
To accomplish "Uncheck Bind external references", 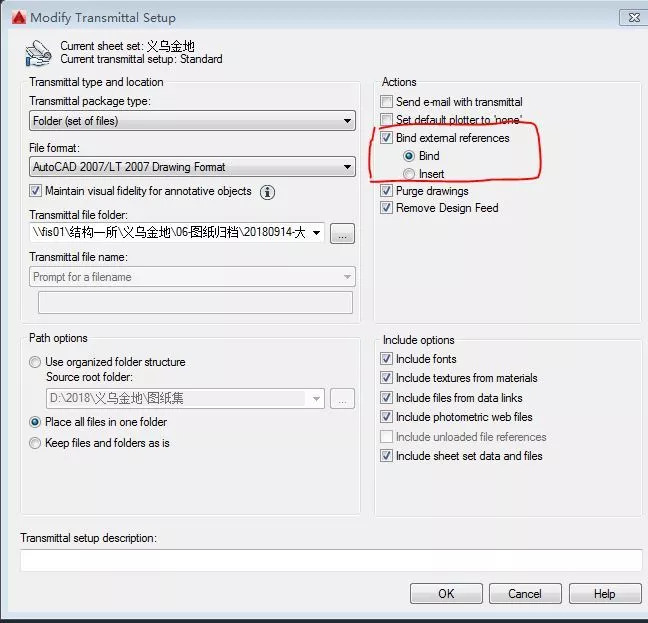I will point(387,138).
